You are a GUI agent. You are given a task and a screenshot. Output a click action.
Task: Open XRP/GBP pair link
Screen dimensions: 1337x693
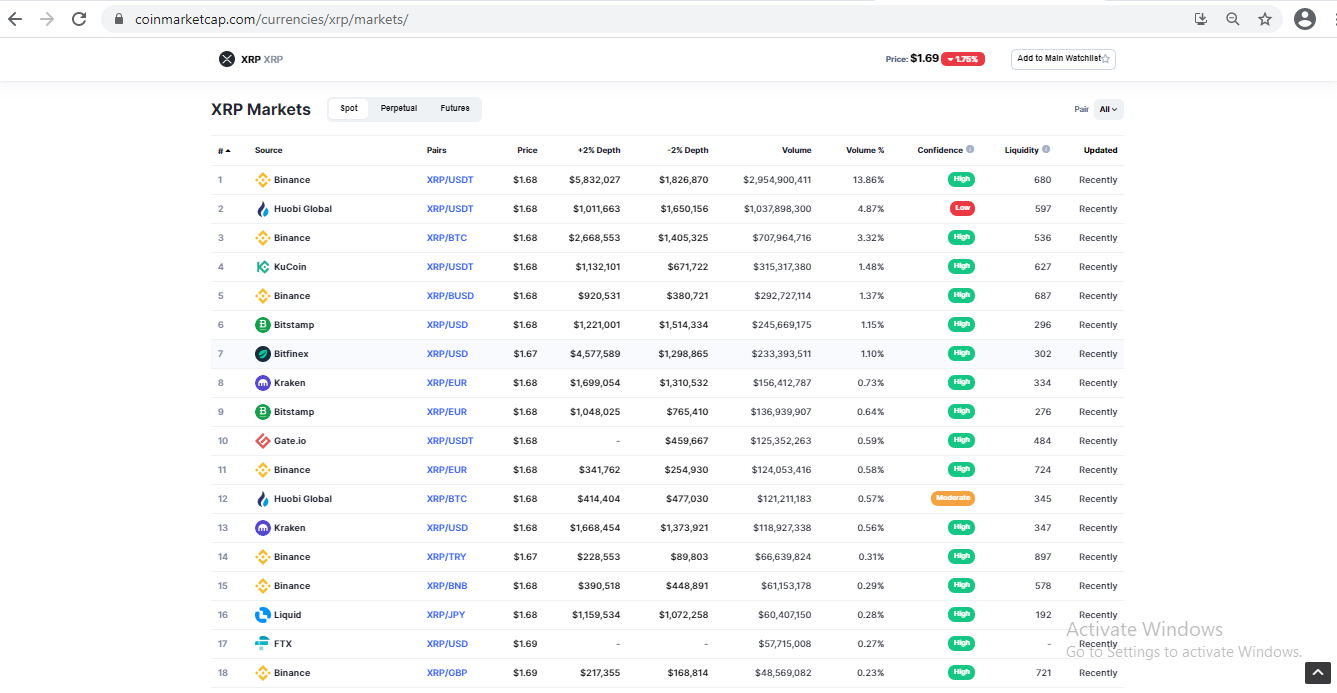pyautogui.click(x=447, y=673)
